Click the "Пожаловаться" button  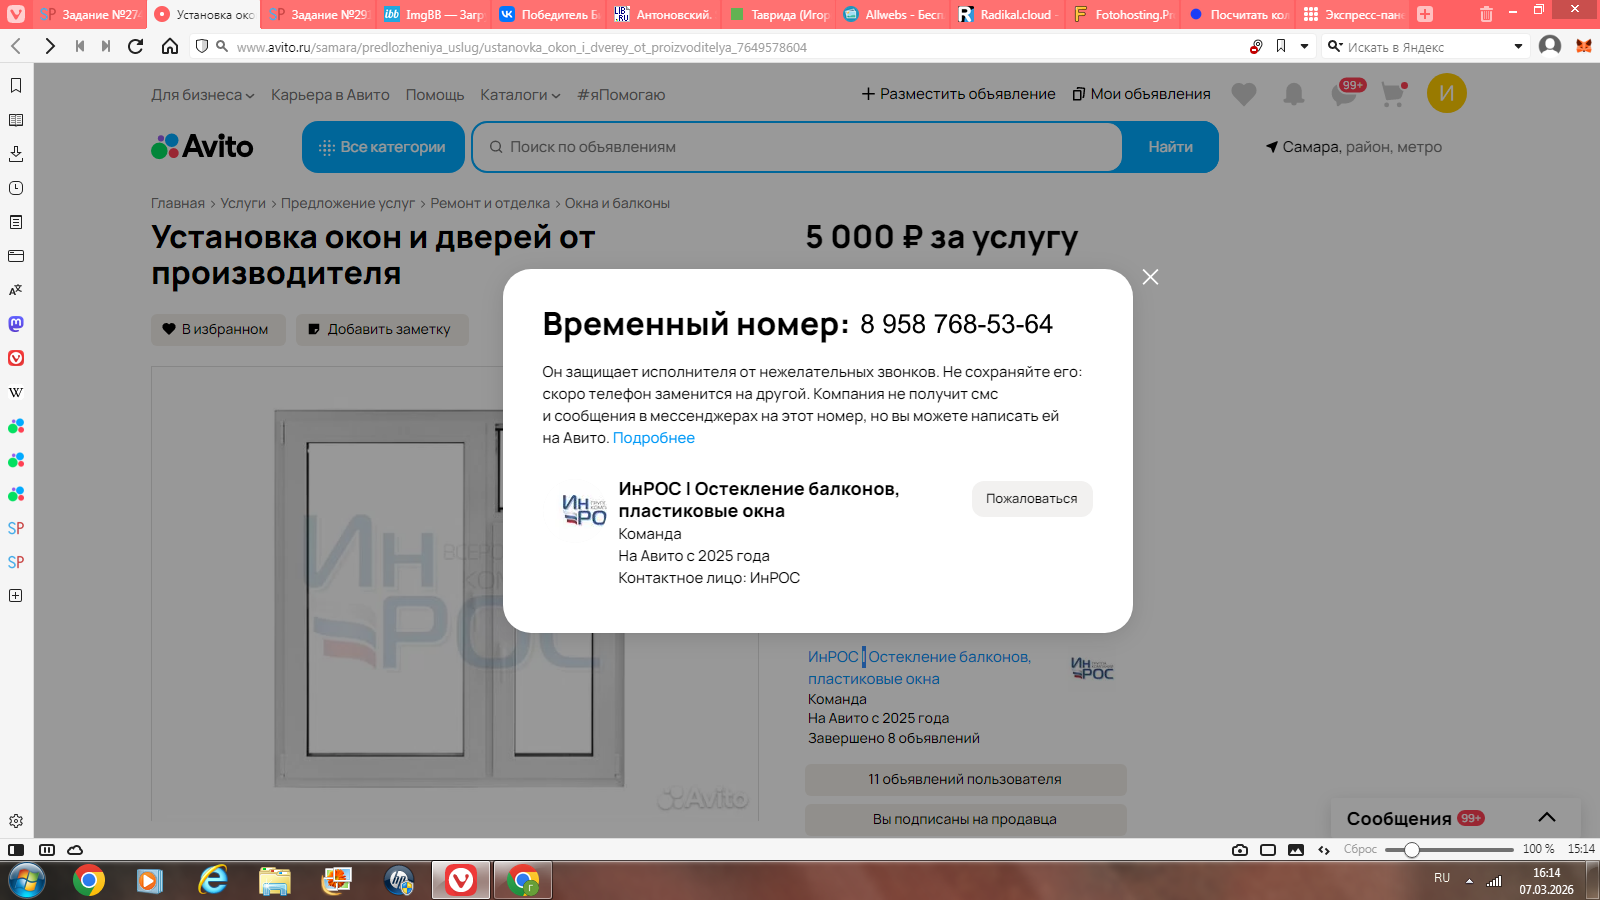coord(1032,499)
